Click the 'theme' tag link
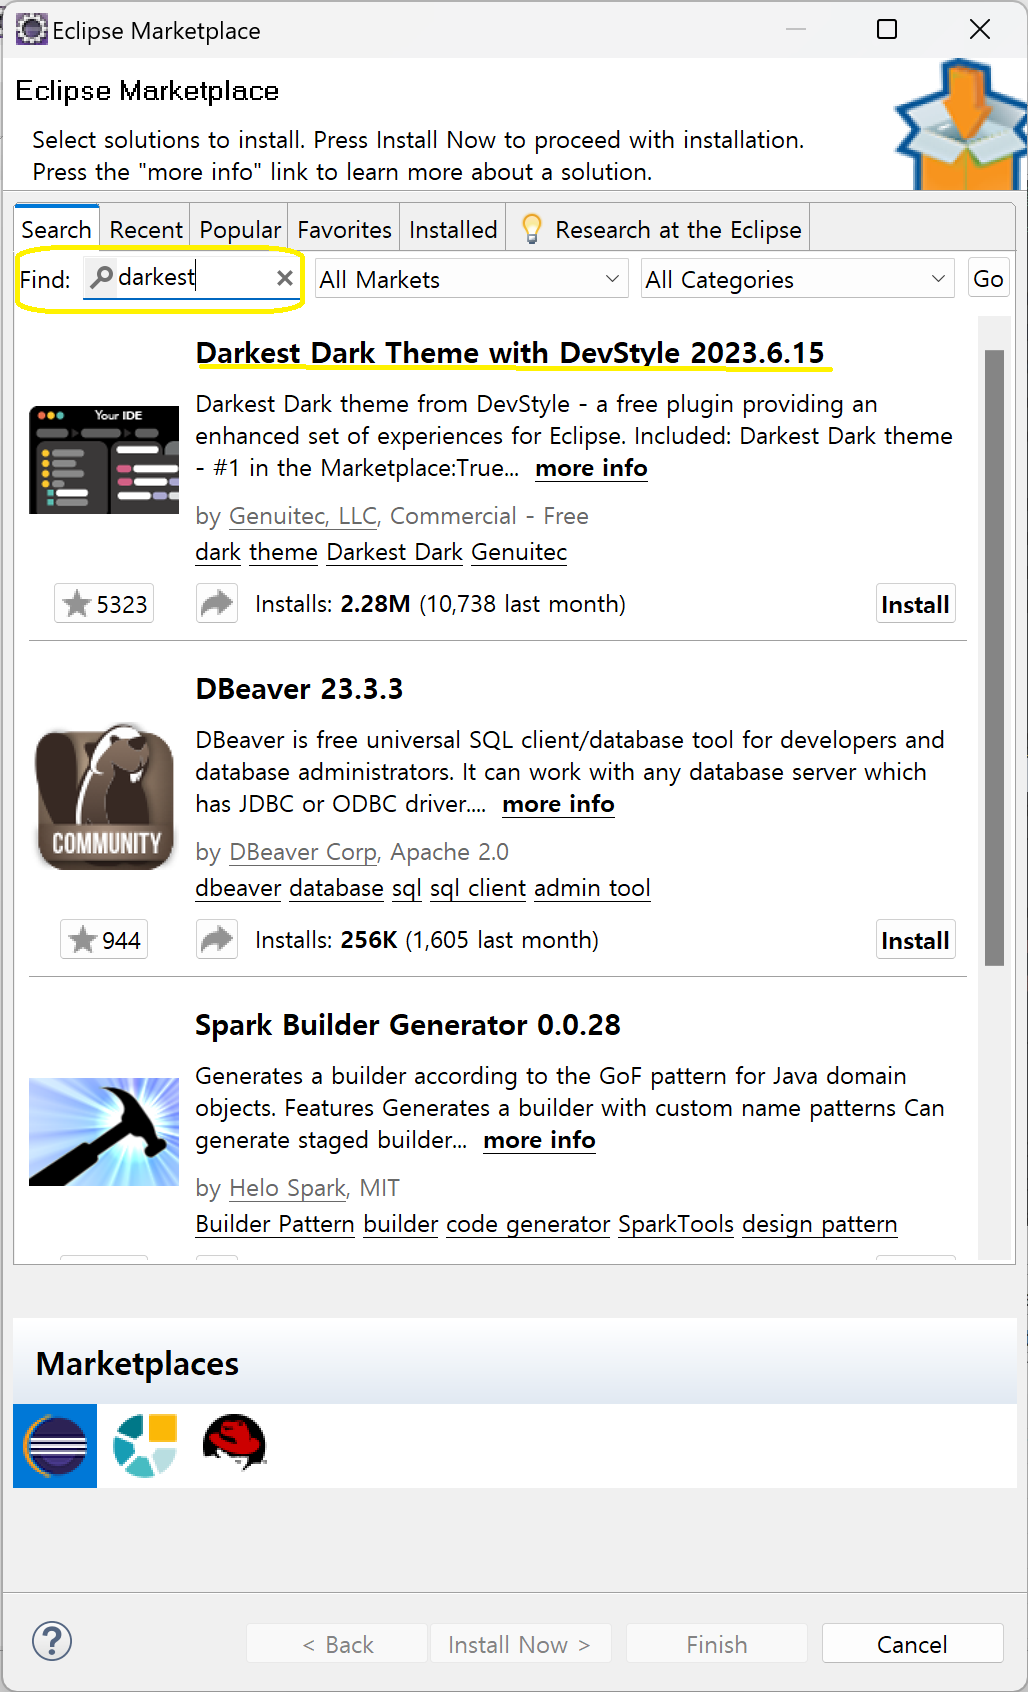Viewport: 1028px width, 1692px height. pyautogui.click(x=283, y=552)
